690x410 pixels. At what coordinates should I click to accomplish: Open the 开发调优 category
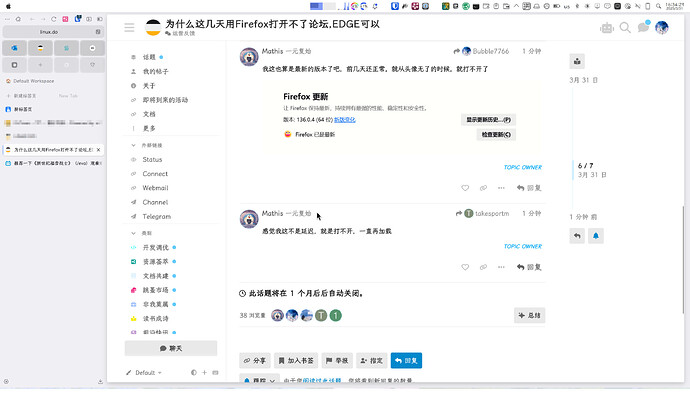(155, 247)
